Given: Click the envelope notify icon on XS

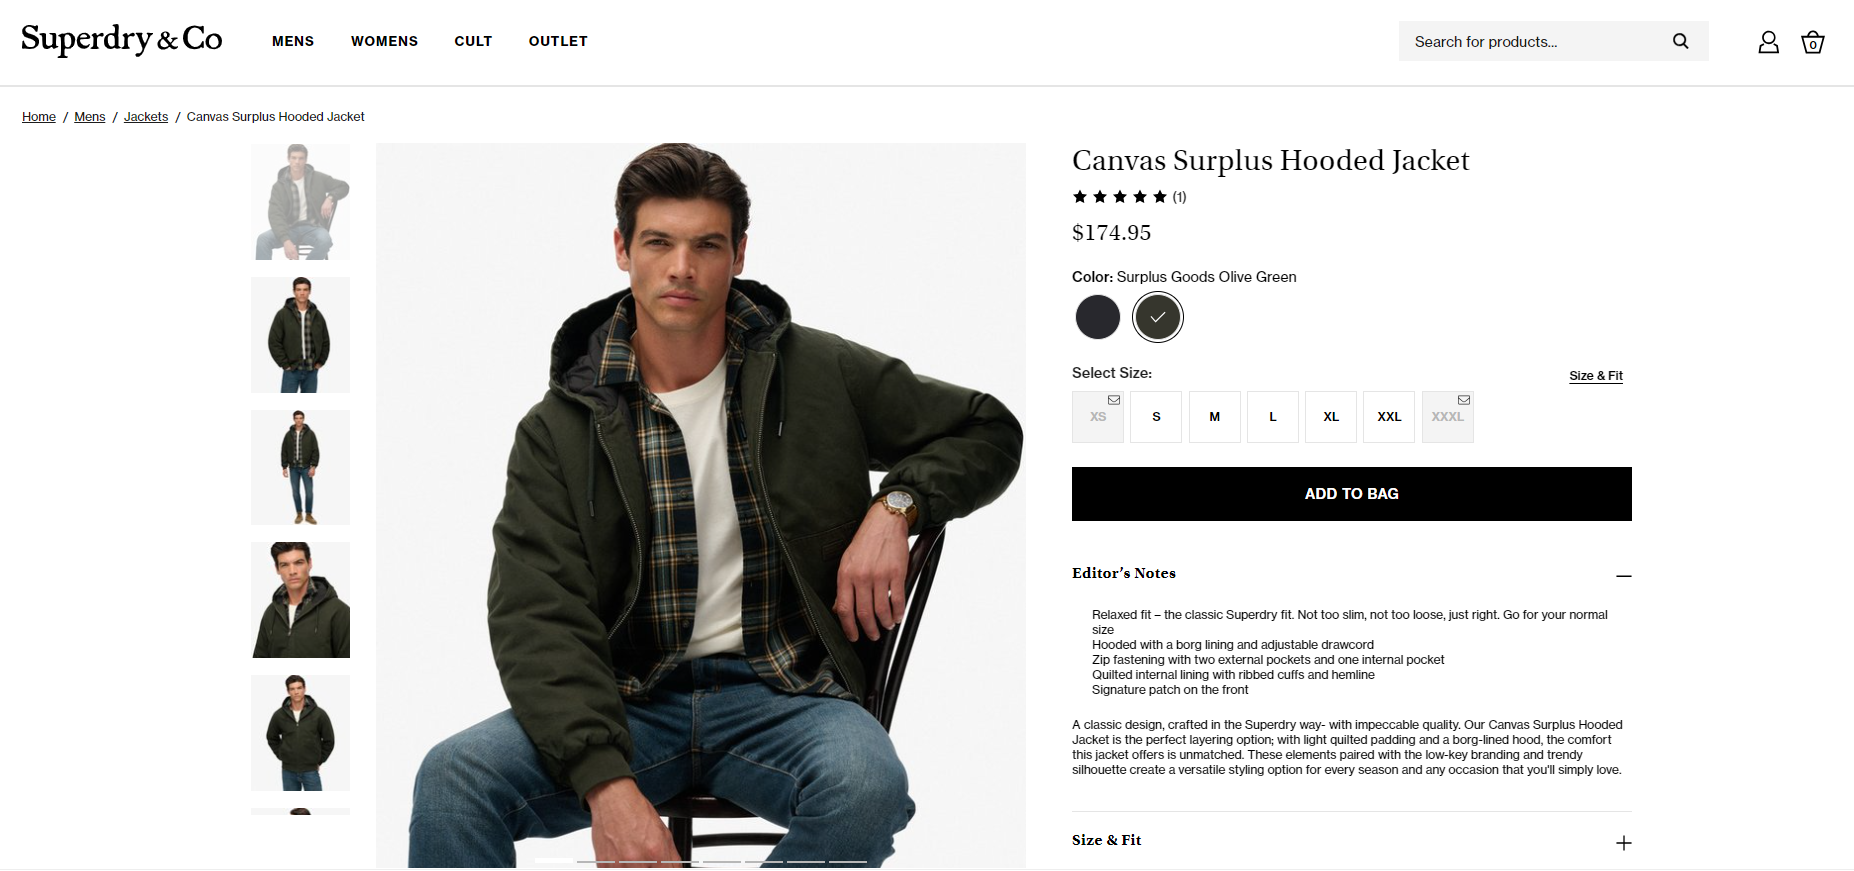Looking at the screenshot, I should (x=1113, y=400).
